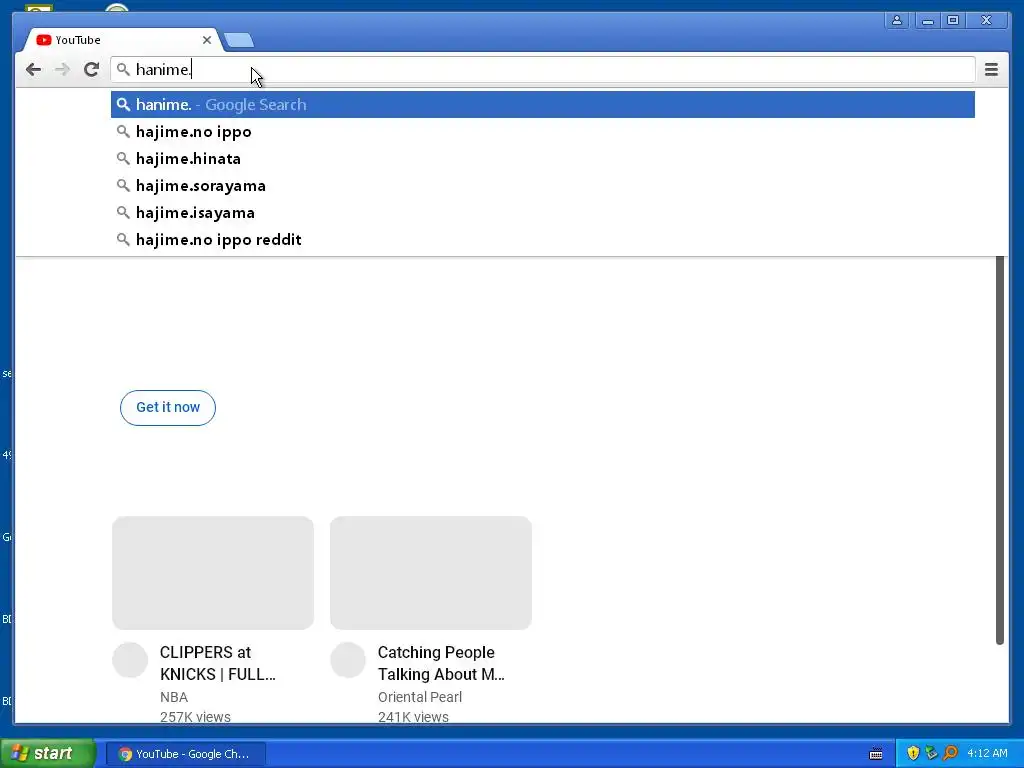The height and width of the screenshot is (768, 1024).
Task: Maximize the Chrome window
Action: (x=953, y=20)
